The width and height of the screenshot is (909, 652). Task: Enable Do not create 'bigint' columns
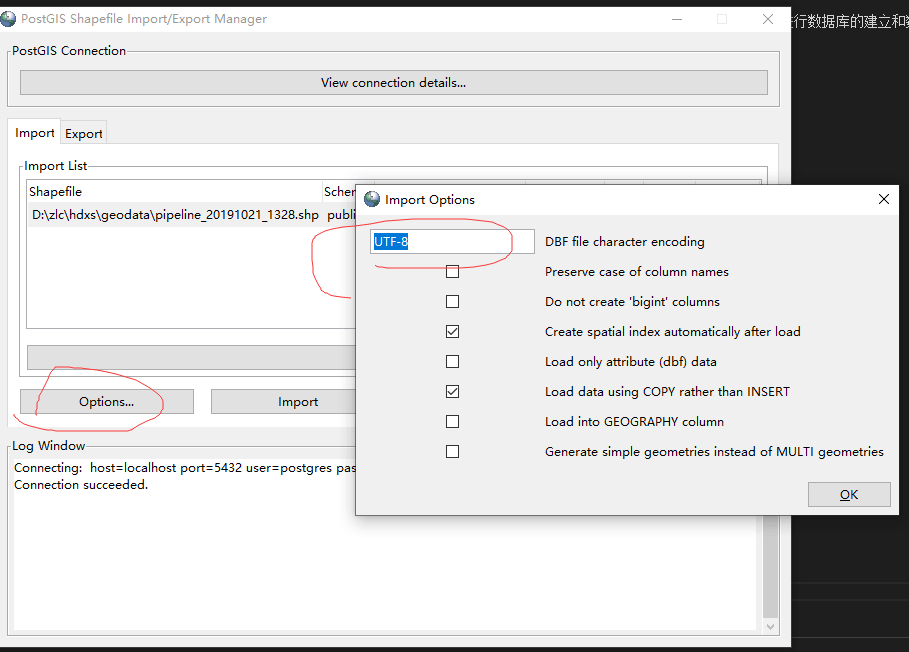[x=453, y=302]
